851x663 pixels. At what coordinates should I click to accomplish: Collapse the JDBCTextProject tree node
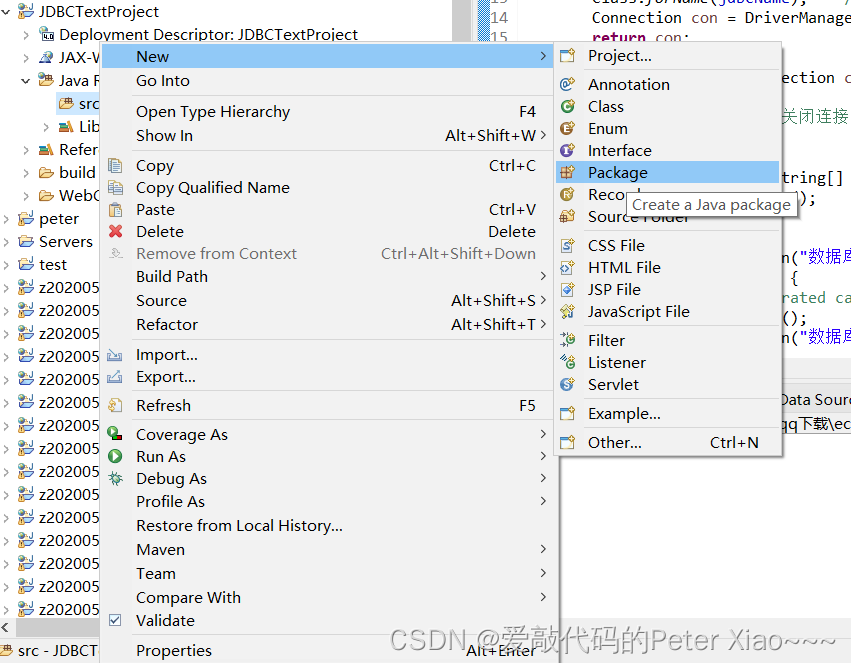click(6, 11)
